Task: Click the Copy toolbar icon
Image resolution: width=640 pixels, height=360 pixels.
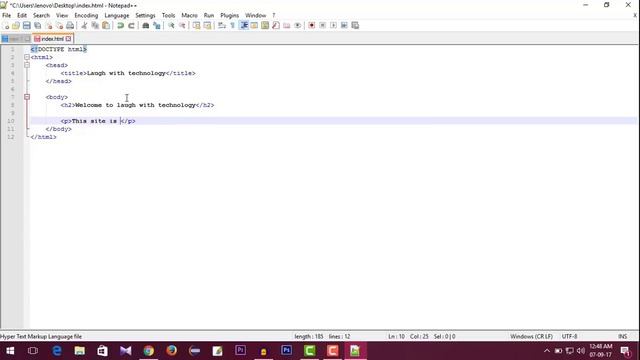Action: point(95,26)
